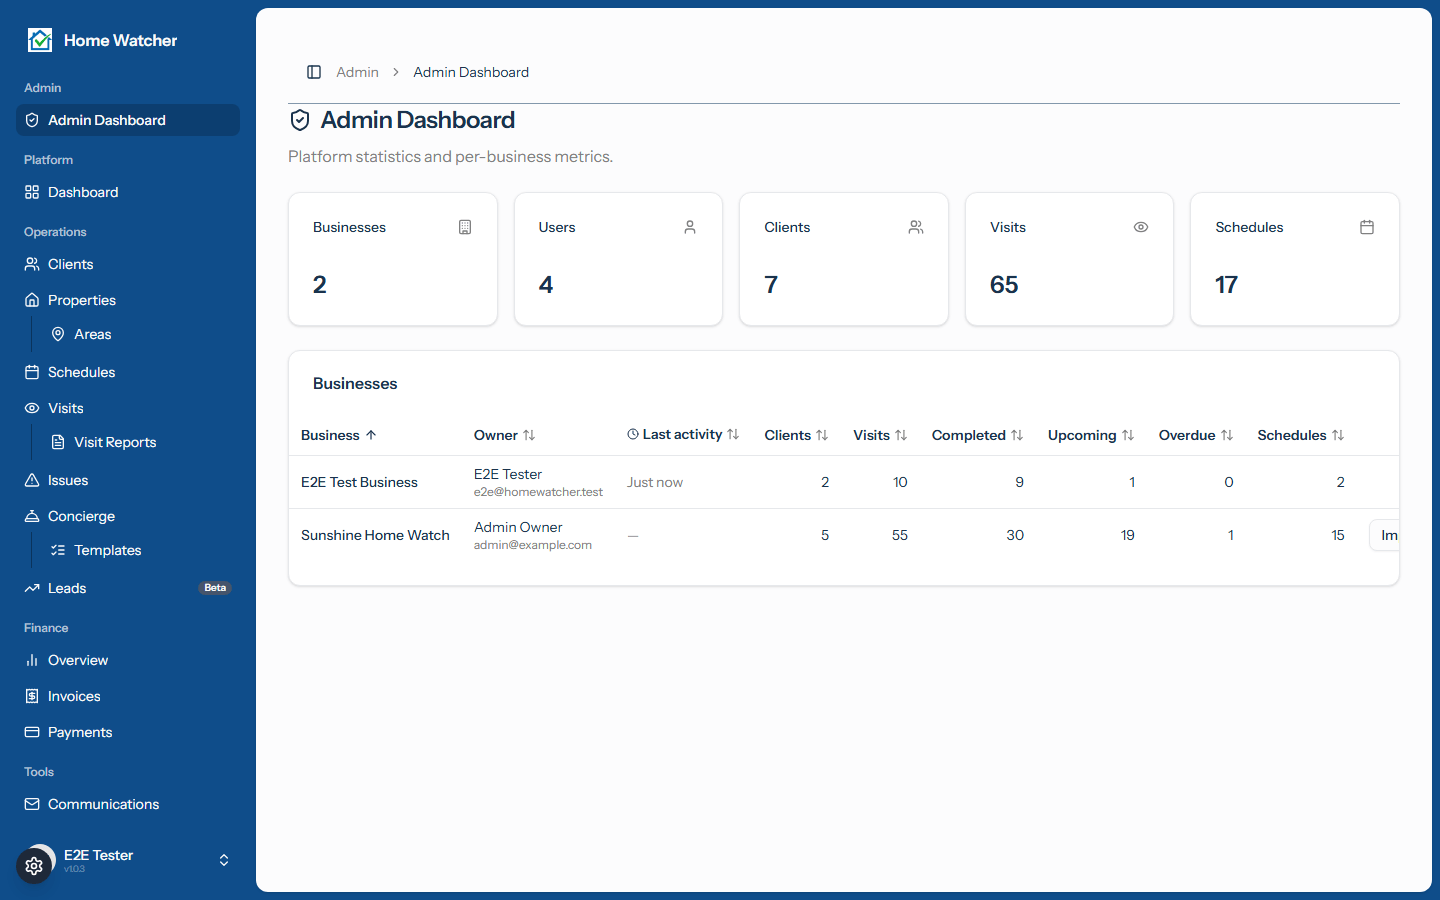Click the warning triangle icon beside Issues

point(32,480)
